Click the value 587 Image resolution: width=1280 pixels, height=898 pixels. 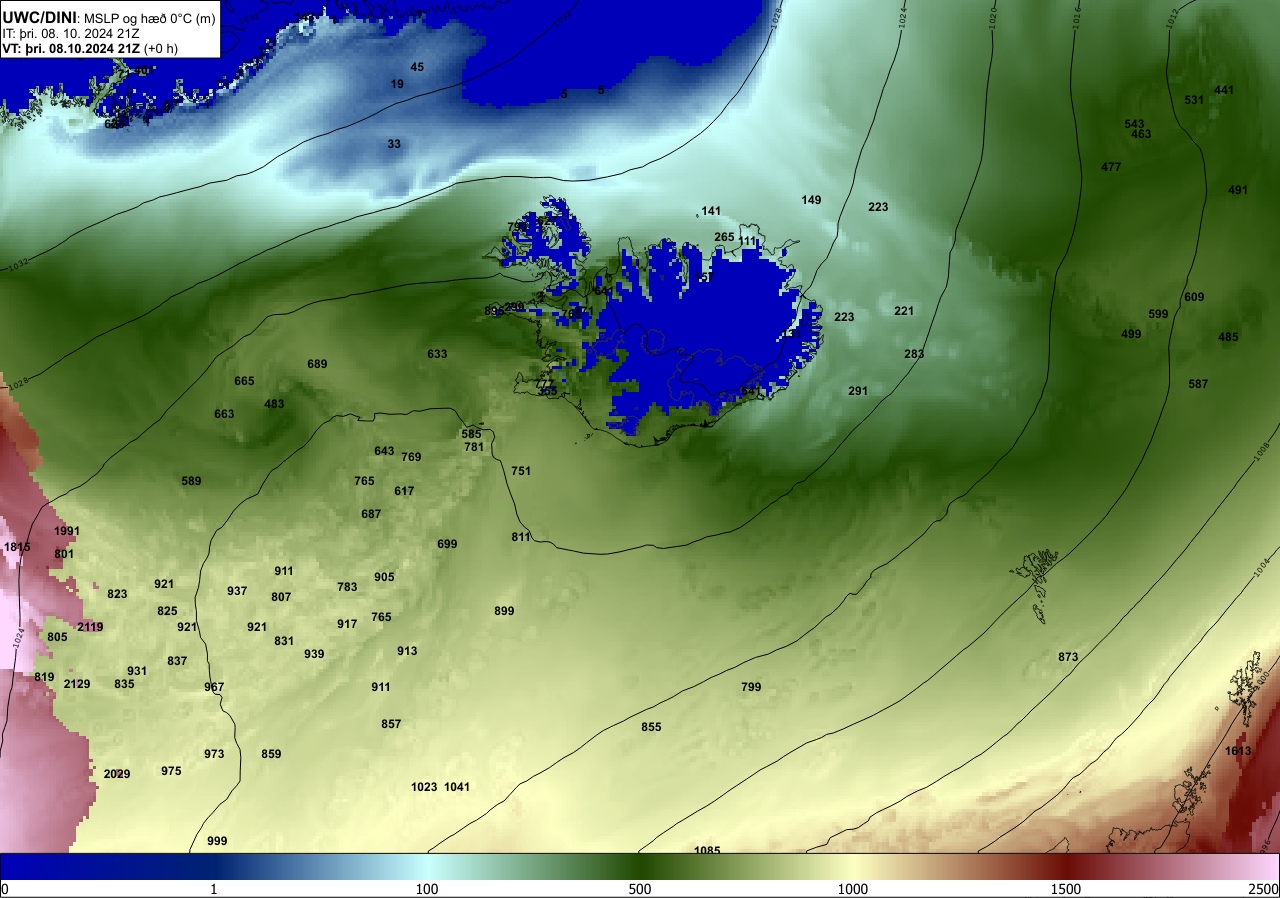pyautogui.click(x=1198, y=384)
